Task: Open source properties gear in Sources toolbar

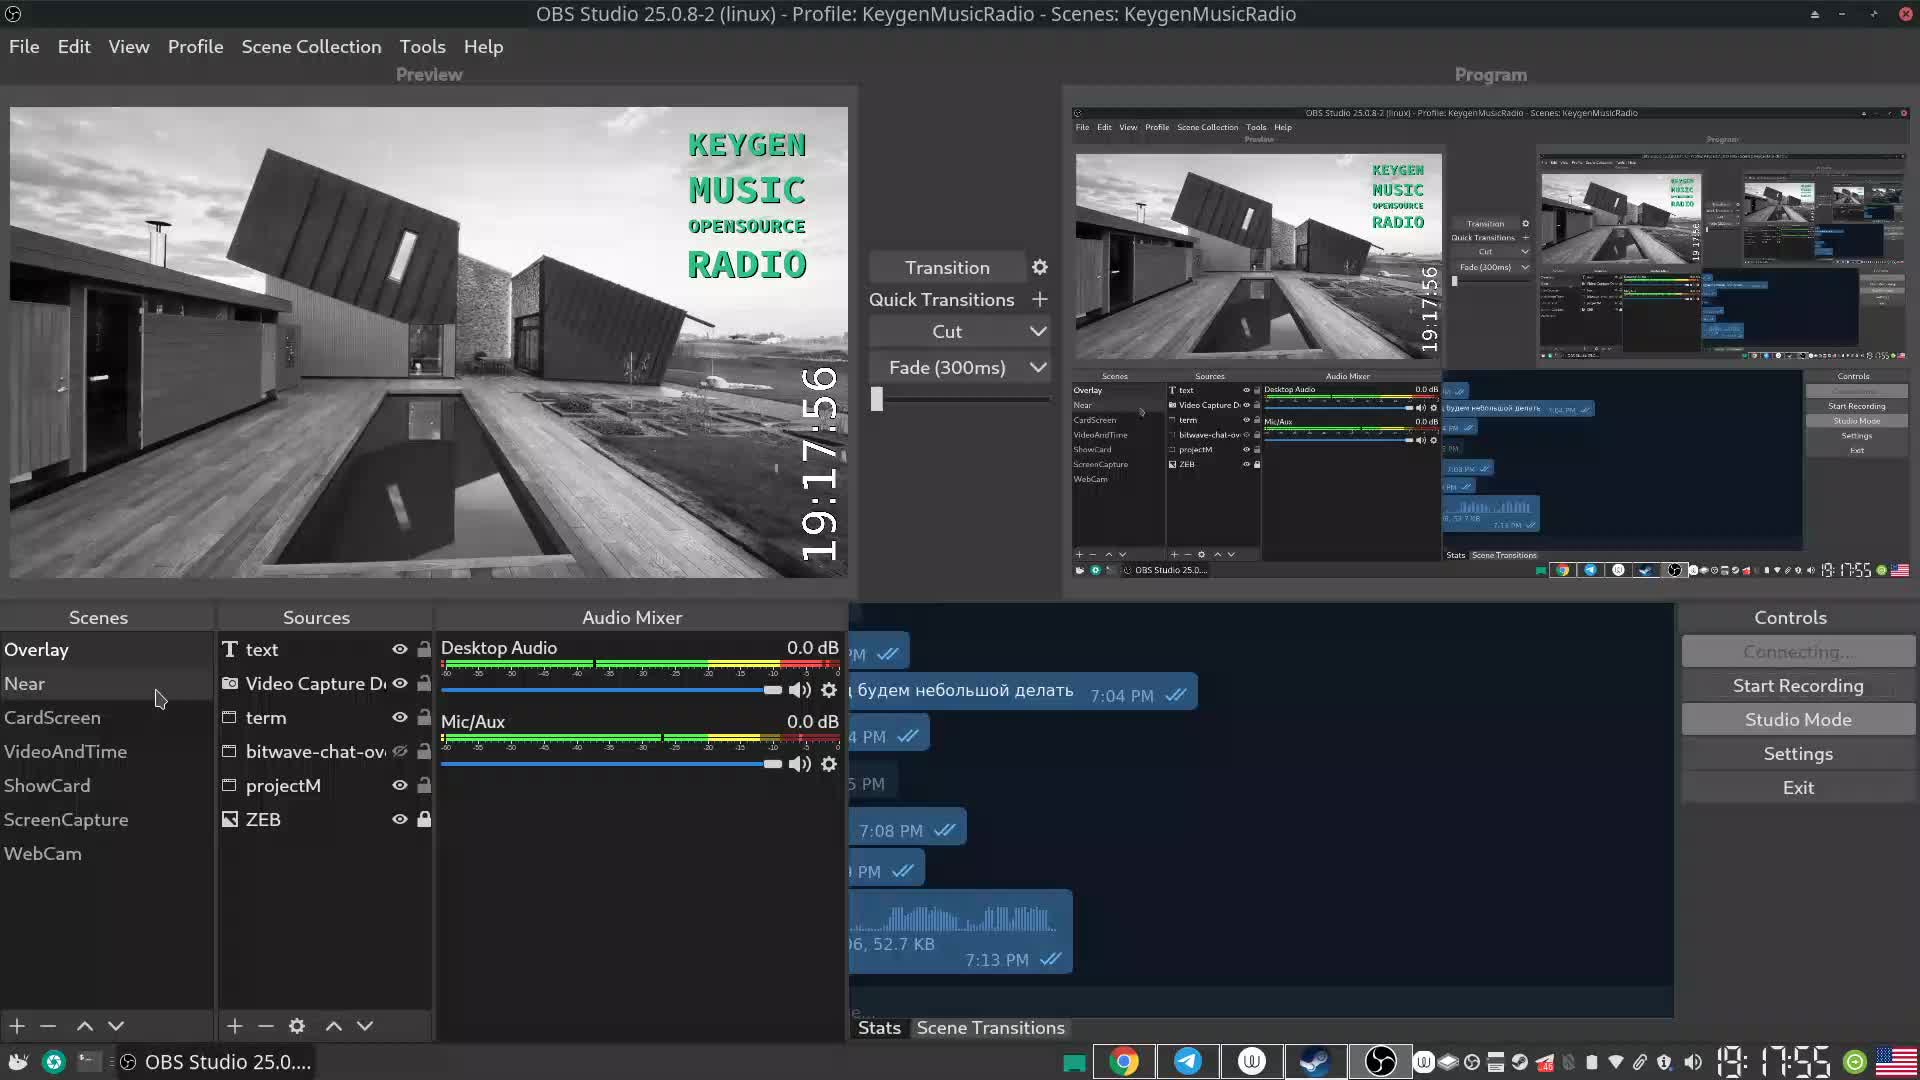Action: point(297,1025)
